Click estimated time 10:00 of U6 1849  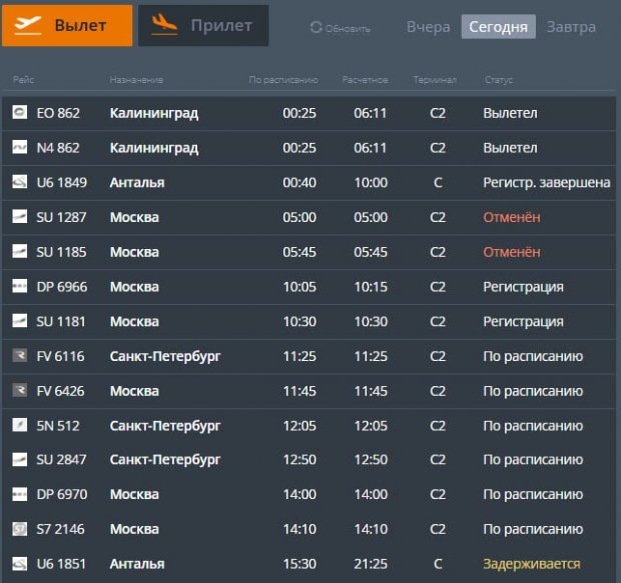pos(371,183)
